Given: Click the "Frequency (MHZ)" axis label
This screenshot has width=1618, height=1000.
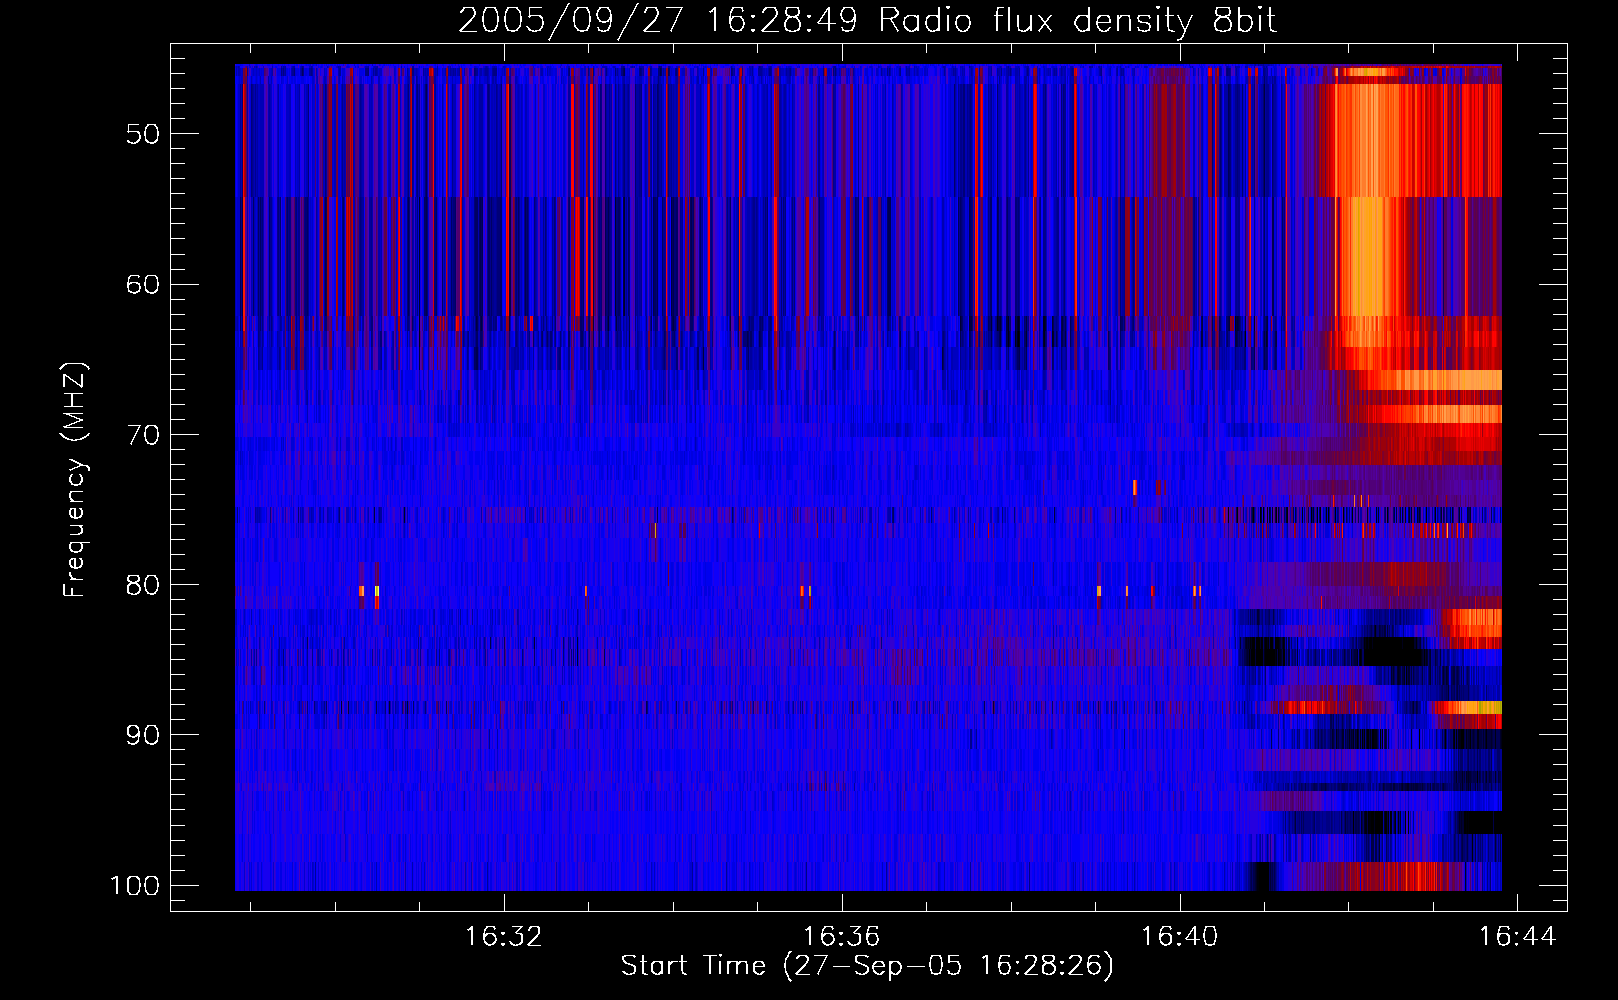Looking at the screenshot, I should tap(75, 480).
